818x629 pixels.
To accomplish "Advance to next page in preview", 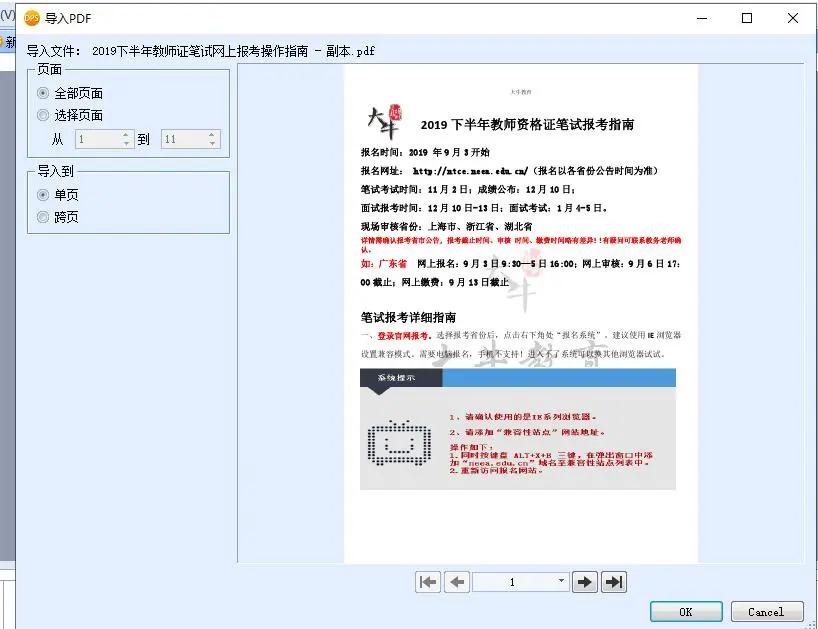I will (x=585, y=582).
